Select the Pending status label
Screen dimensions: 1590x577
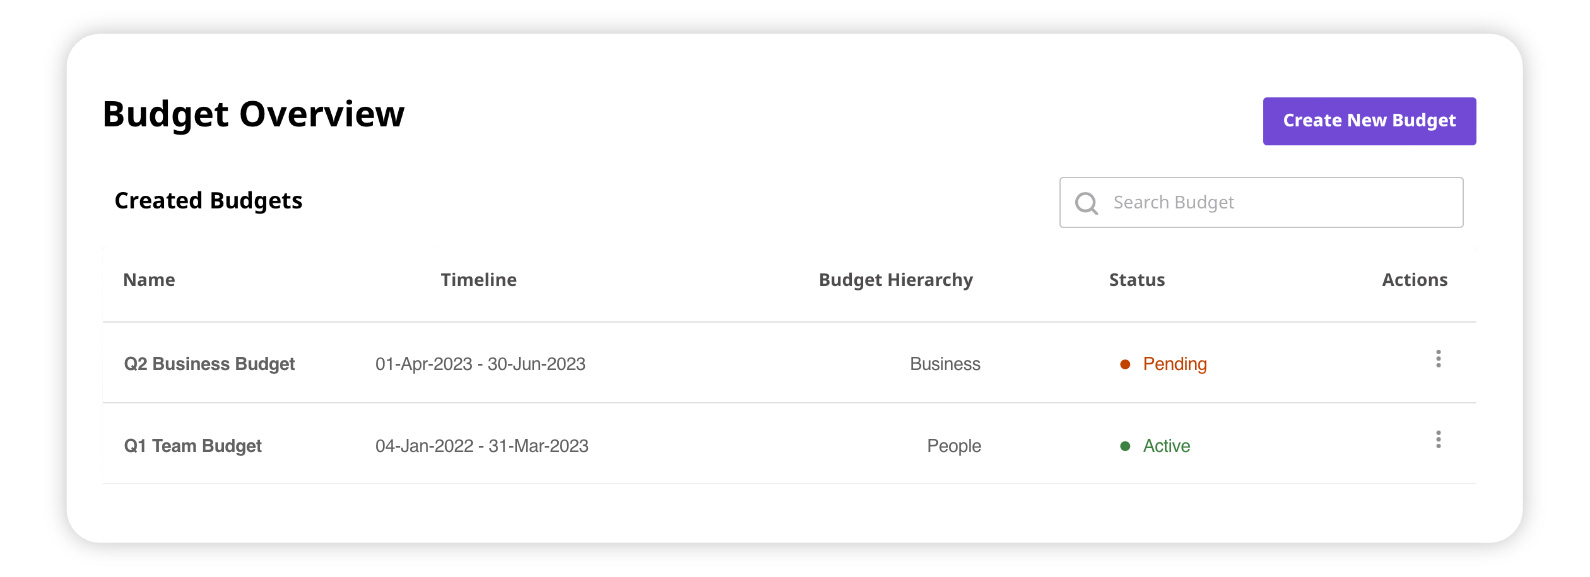(x=1175, y=364)
